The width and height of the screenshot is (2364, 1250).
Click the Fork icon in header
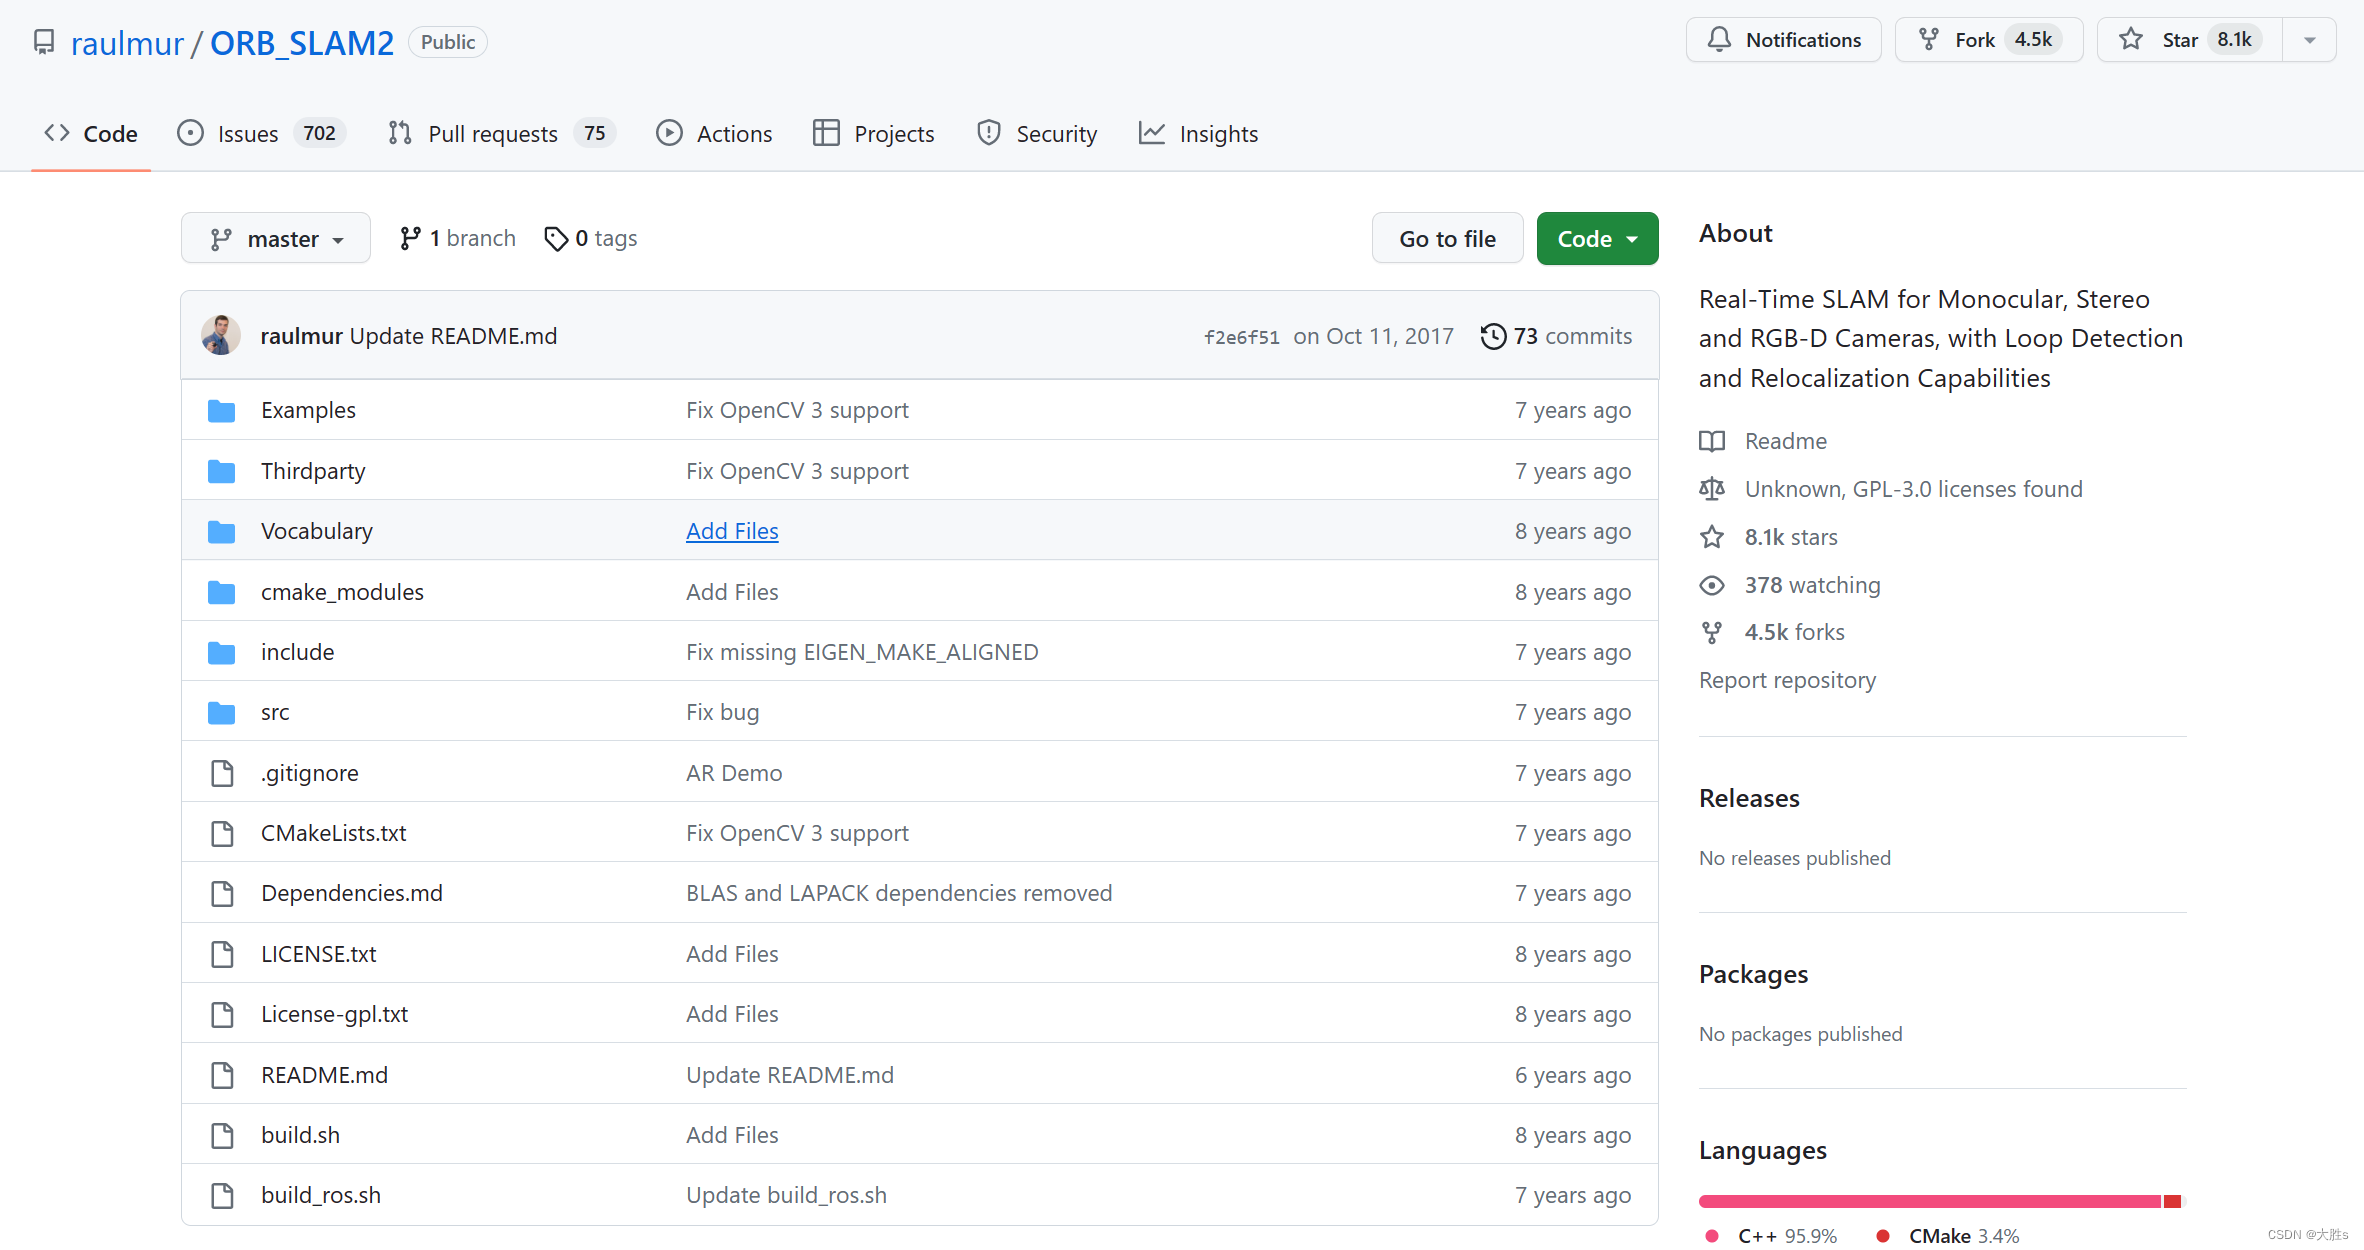click(1929, 40)
